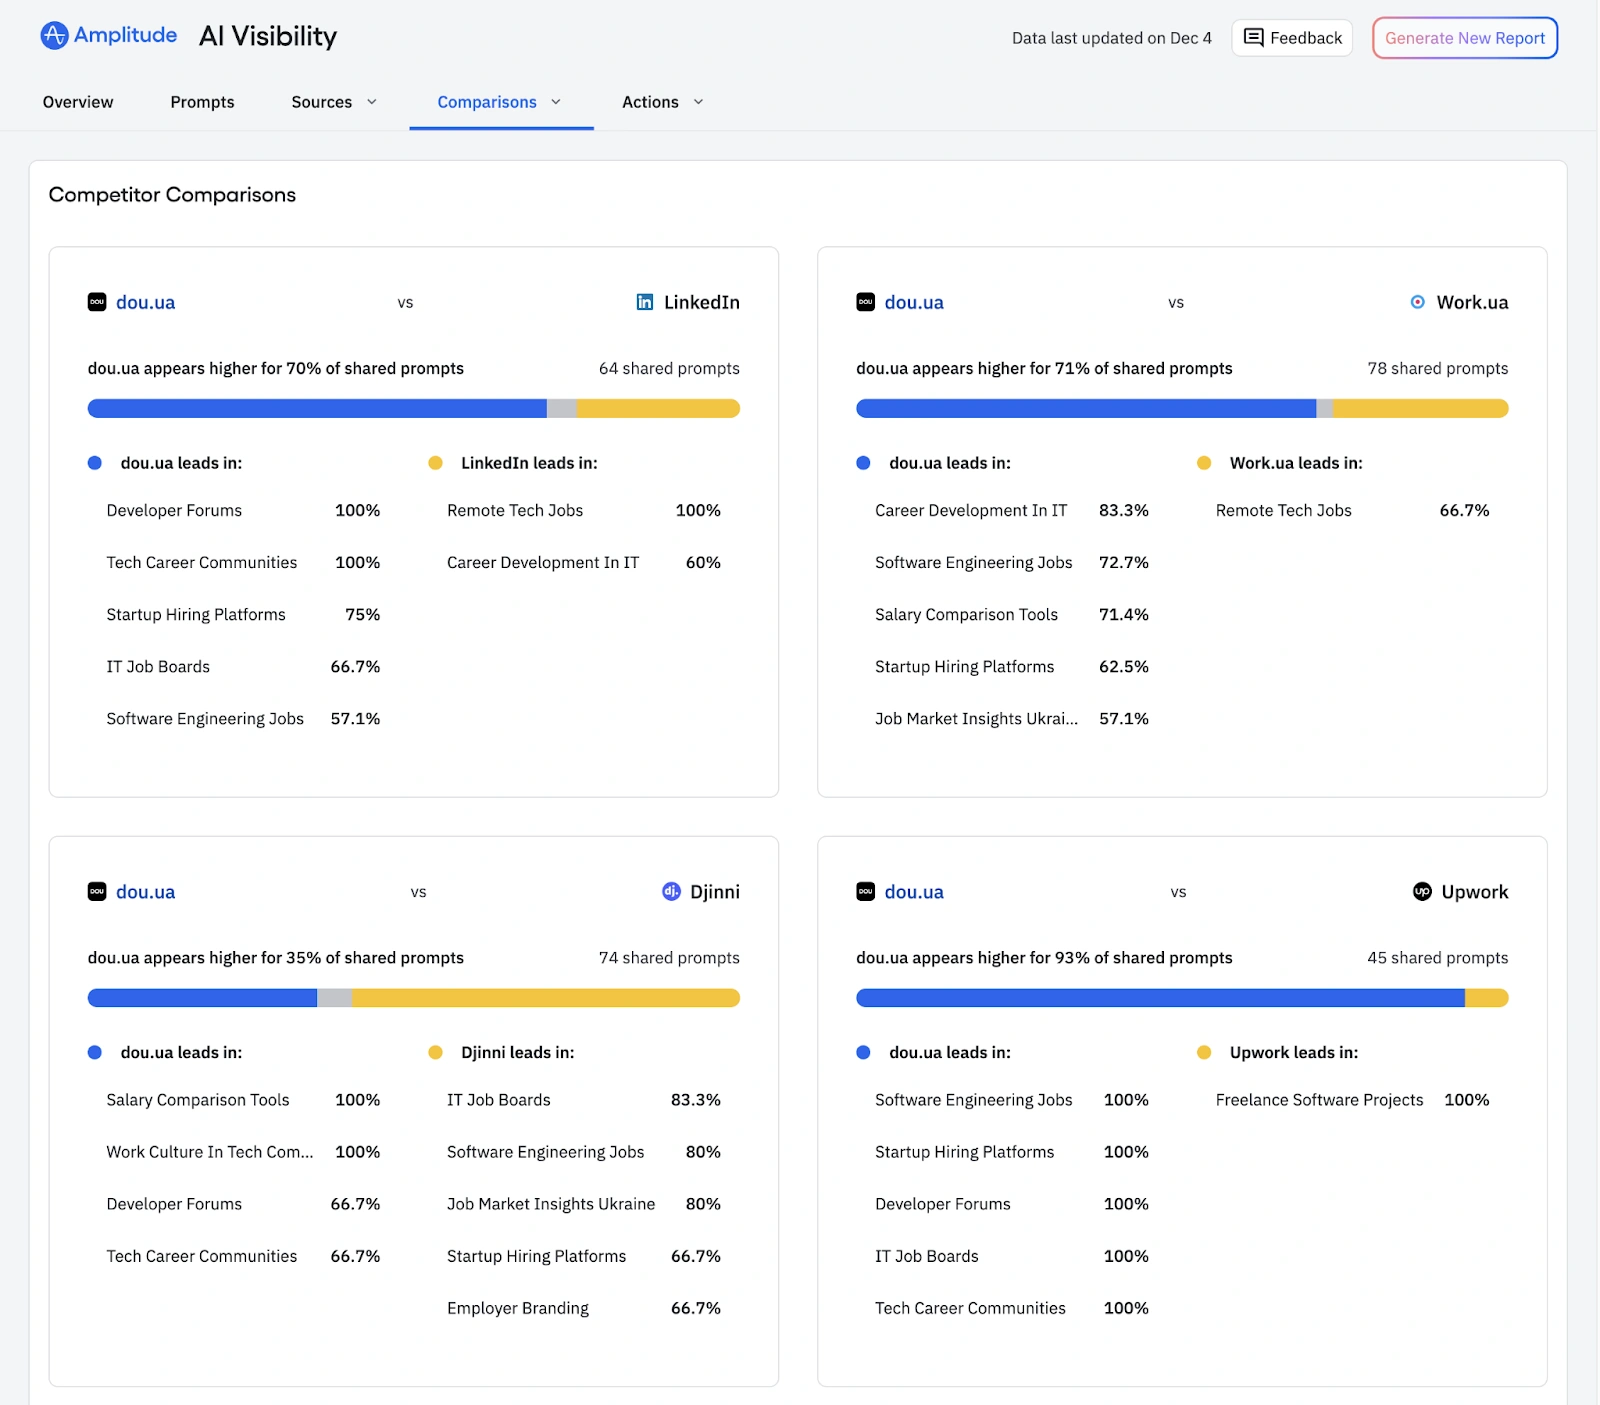Click the LinkedIn logo icon
The width and height of the screenshot is (1600, 1405).
(645, 302)
